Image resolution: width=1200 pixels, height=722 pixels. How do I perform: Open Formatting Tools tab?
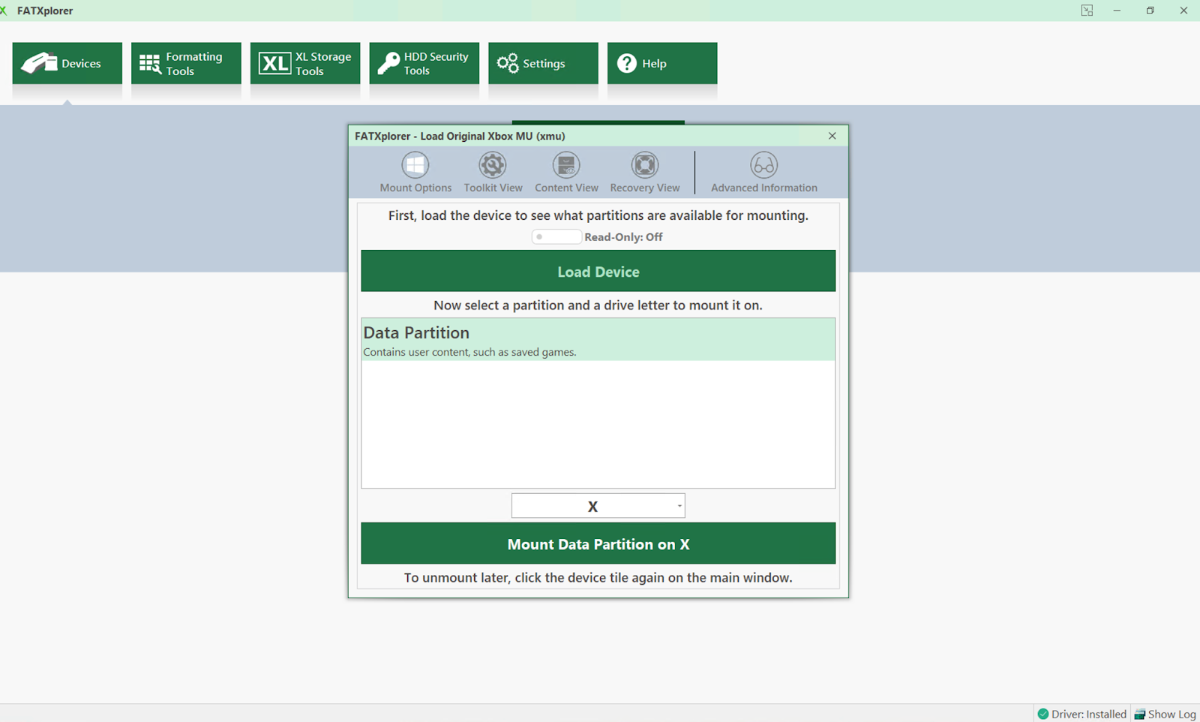coord(186,63)
